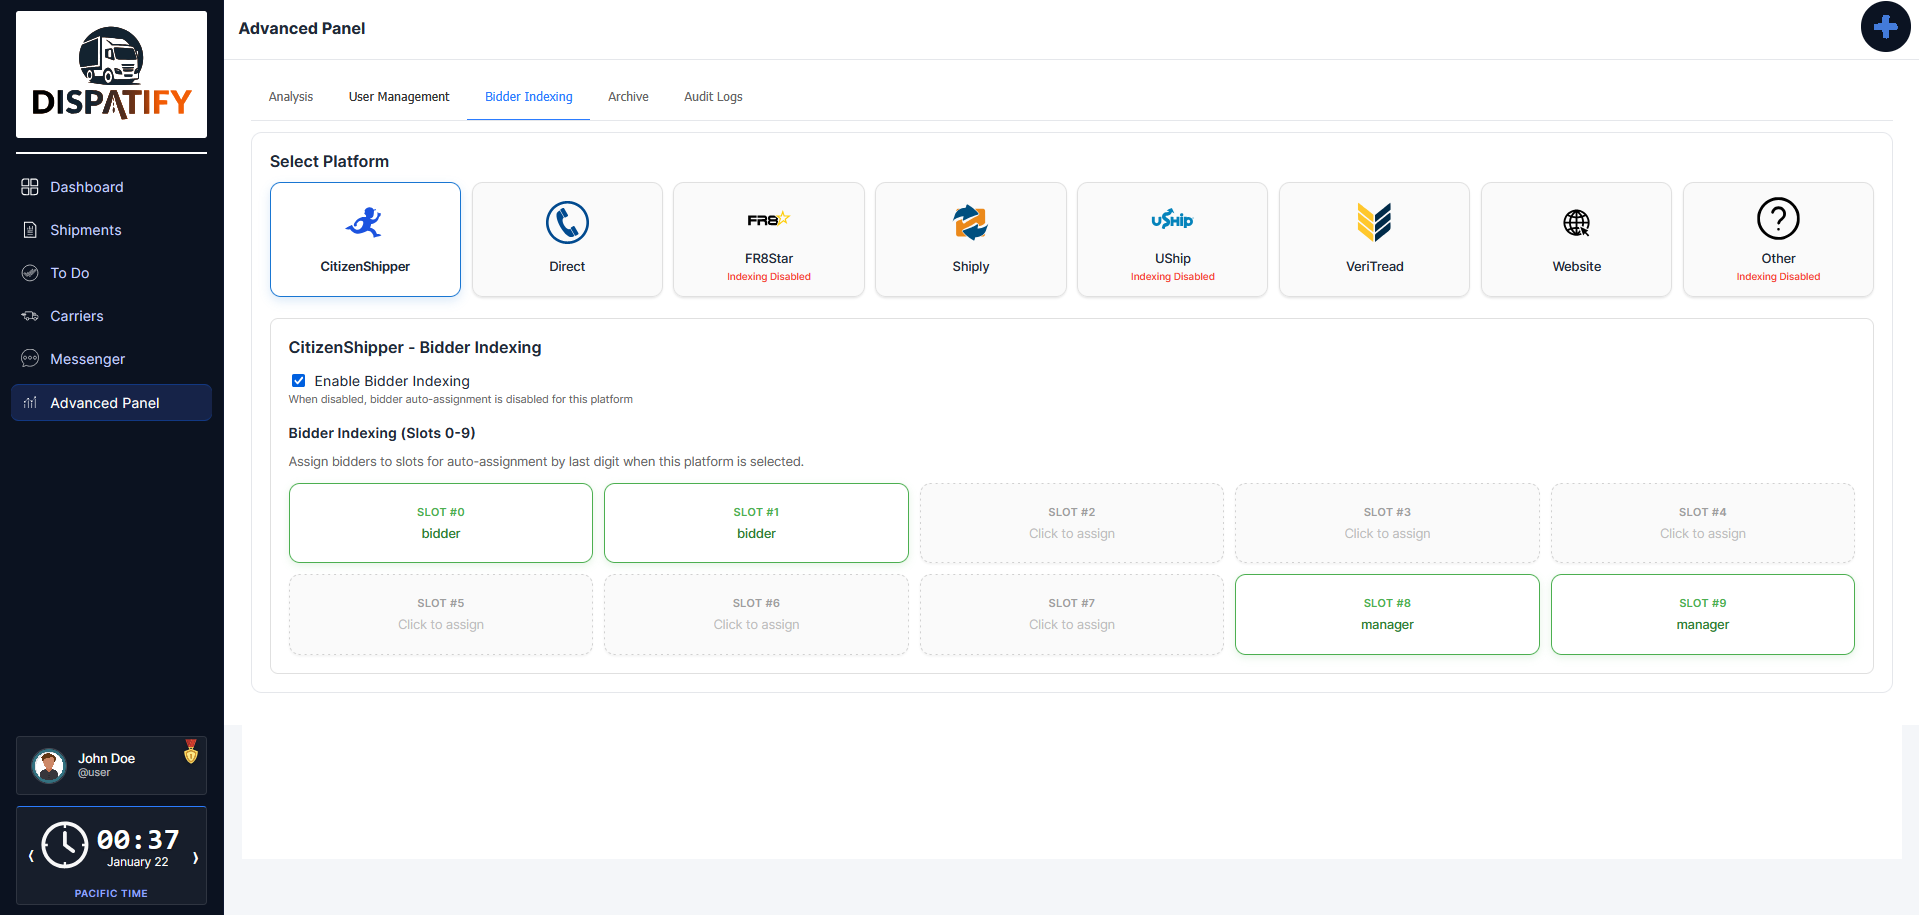Screen dimensions: 1919x915
Task: Open Carriers from the sidebar
Action: (111, 316)
